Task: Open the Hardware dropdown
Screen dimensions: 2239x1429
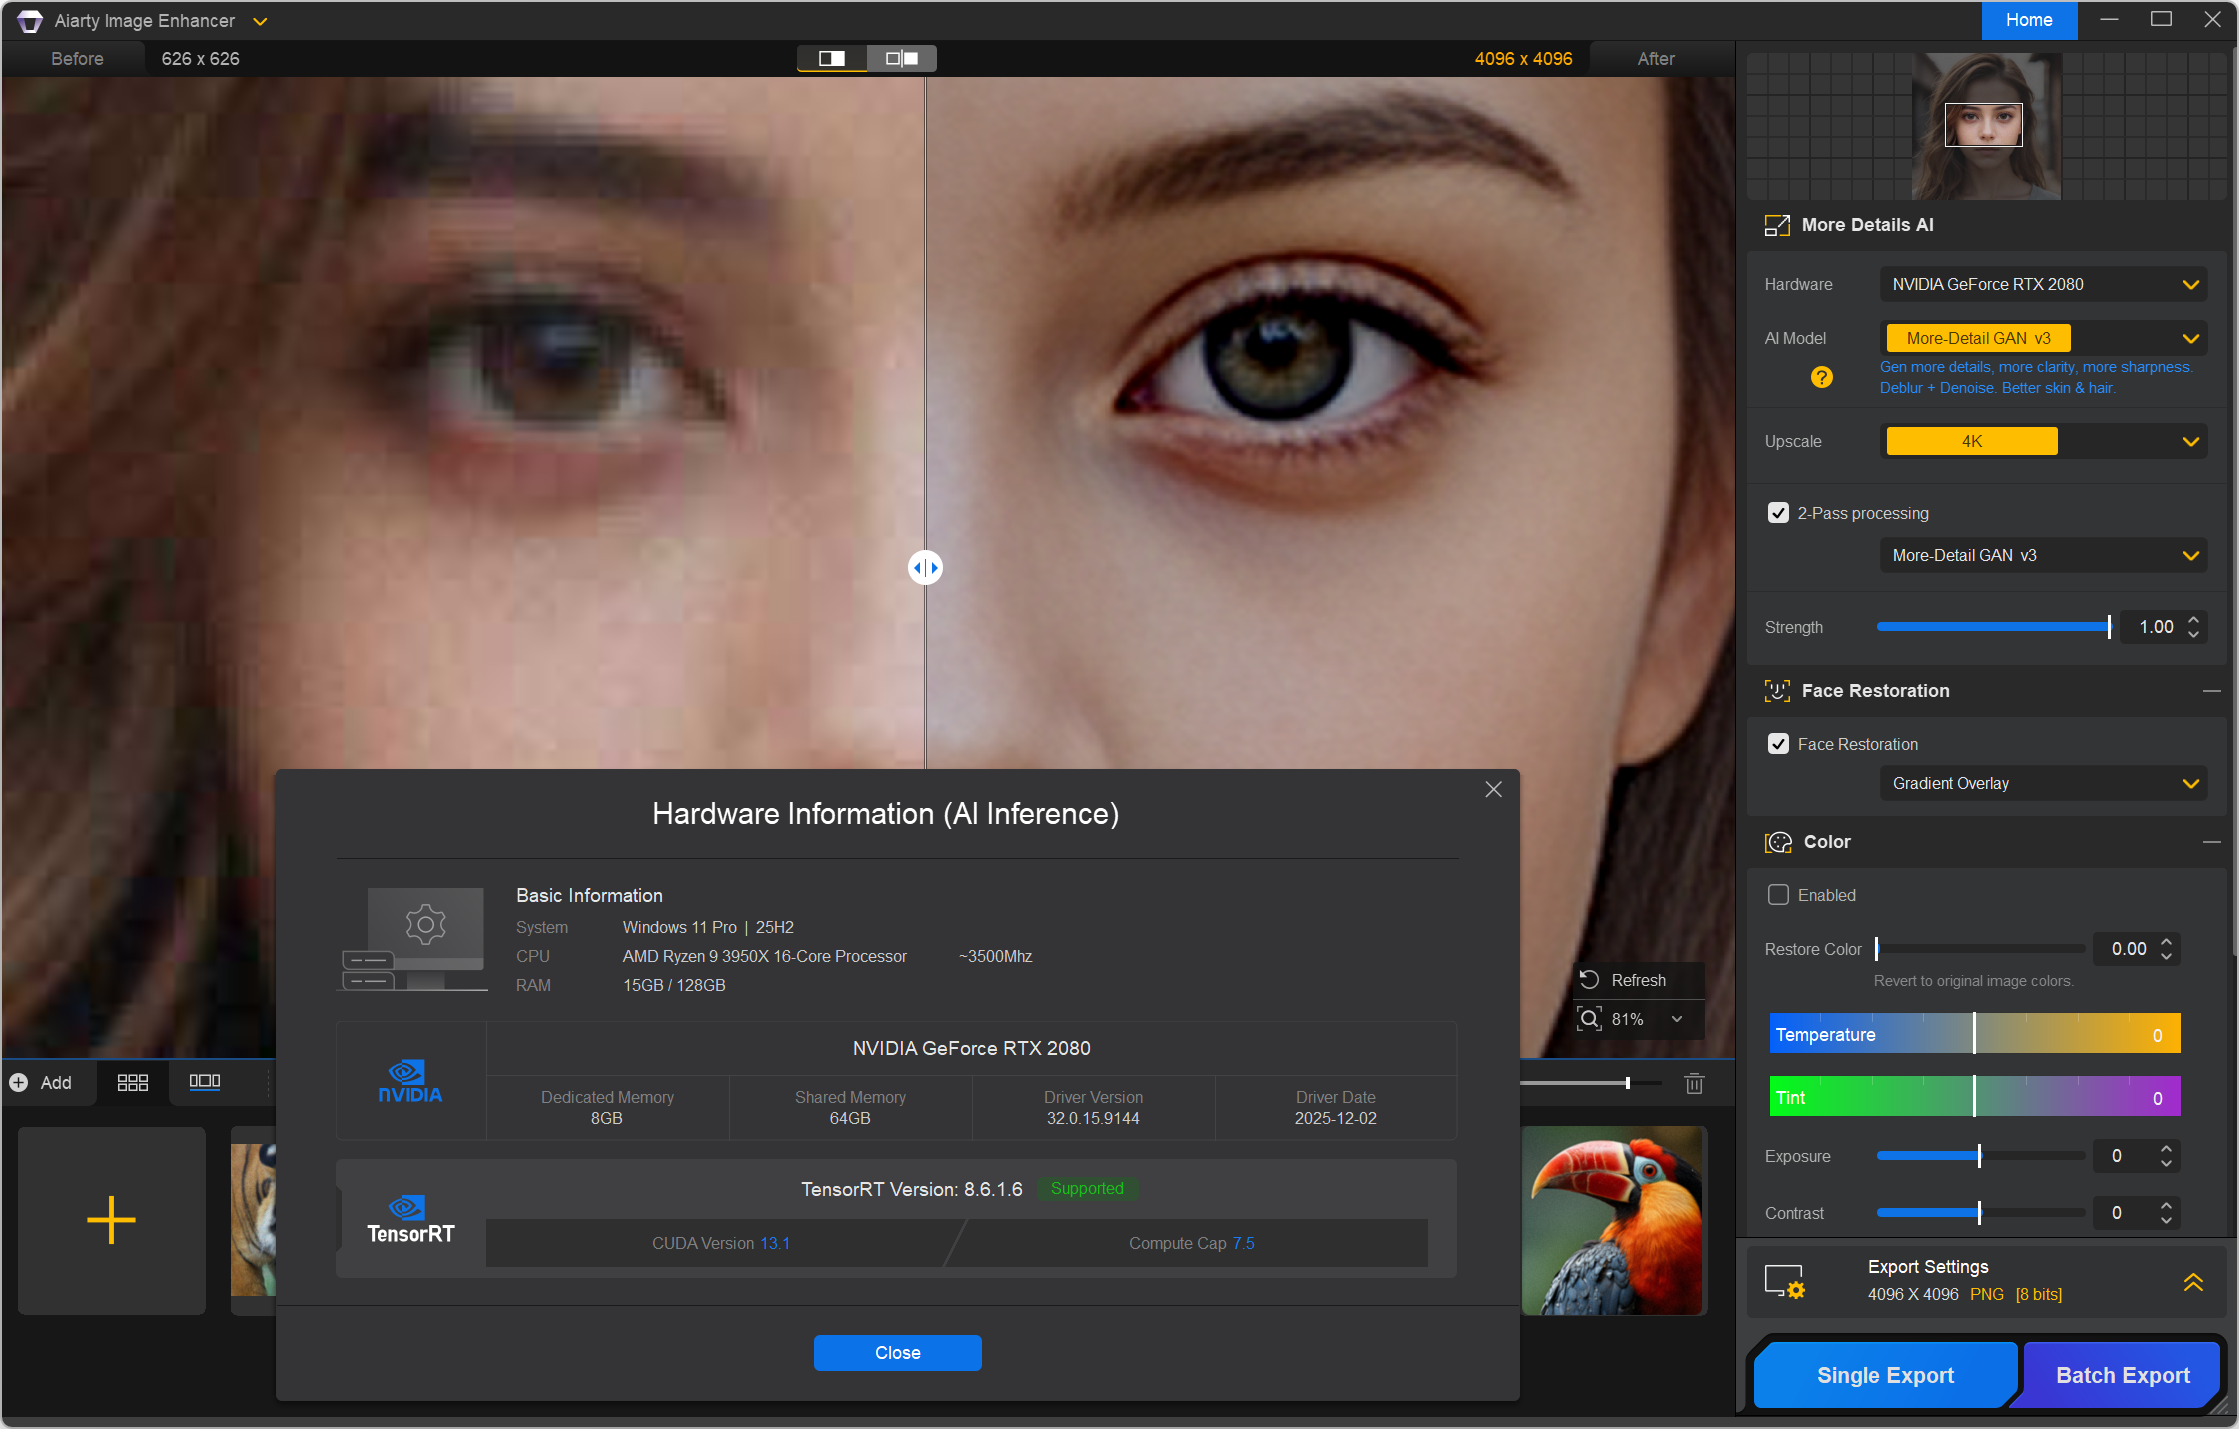Action: pos(2043,284)
